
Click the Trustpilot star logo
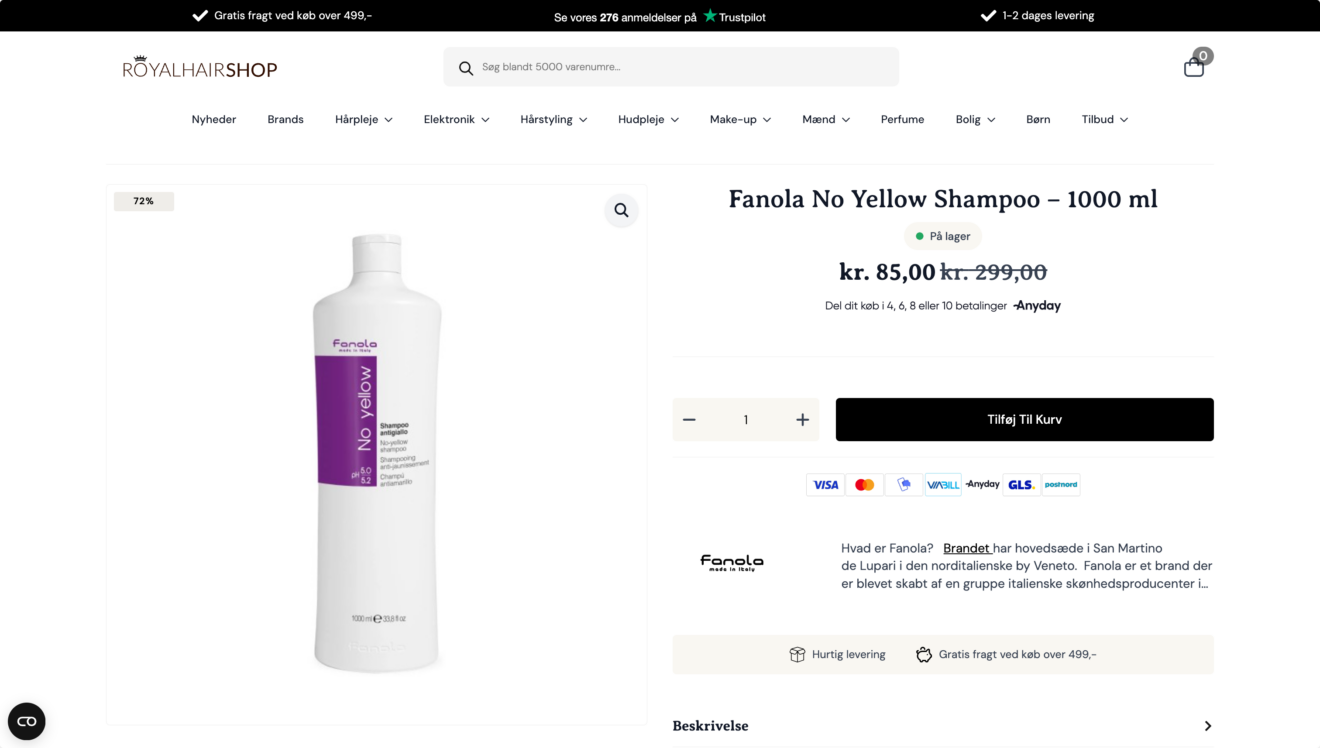pyautogui.click(x=710, y=16)
